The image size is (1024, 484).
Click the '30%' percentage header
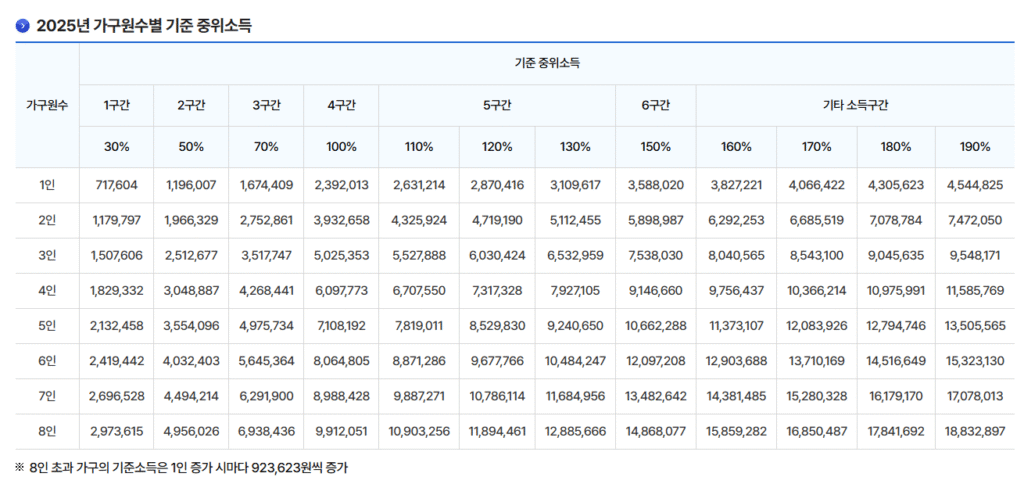(x=116, y=147)
